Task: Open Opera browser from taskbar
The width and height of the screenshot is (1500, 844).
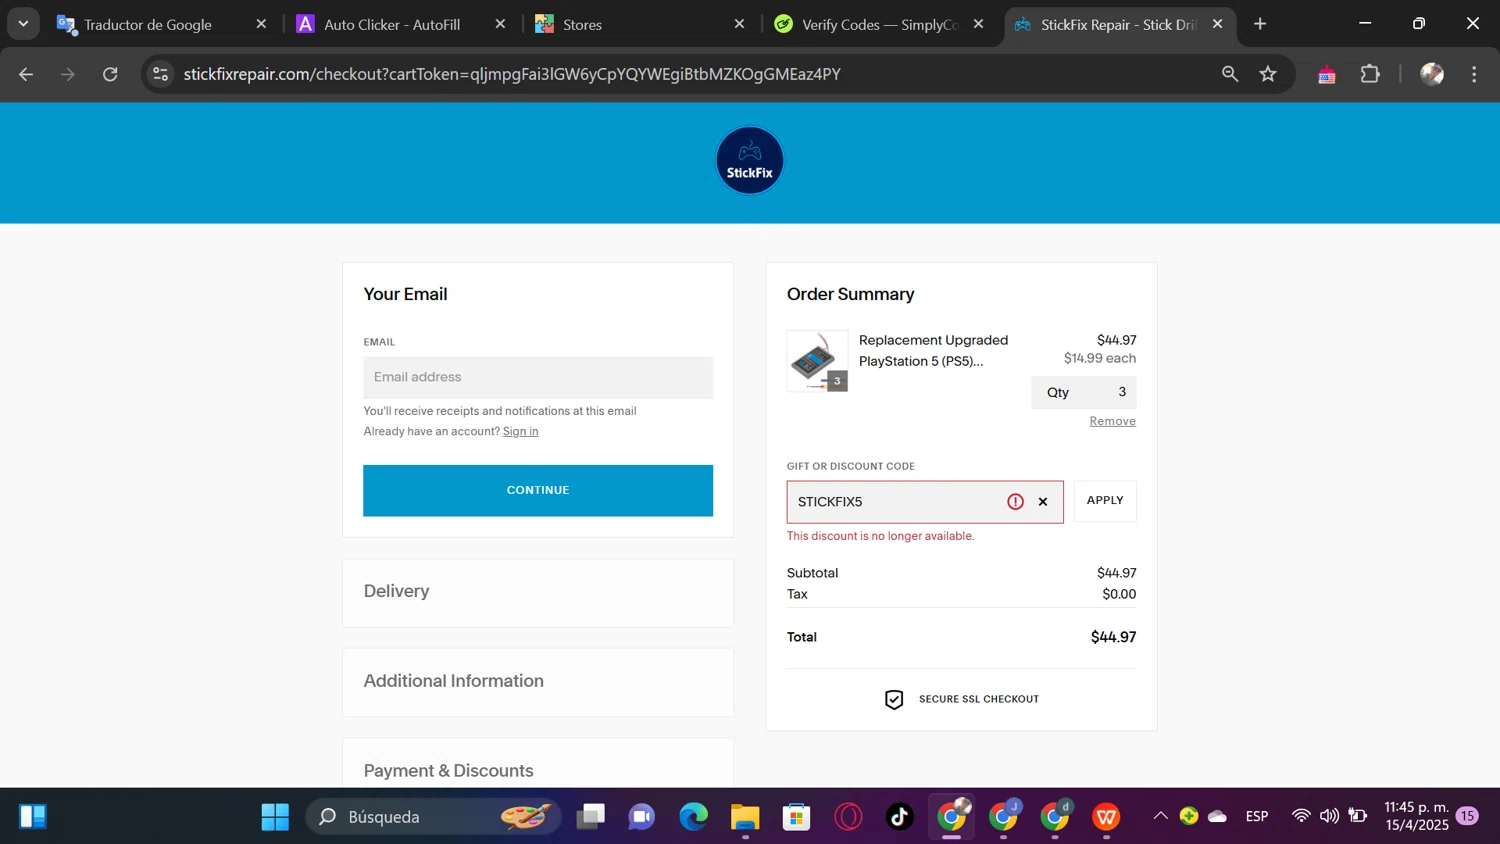Action: [848, 817]
